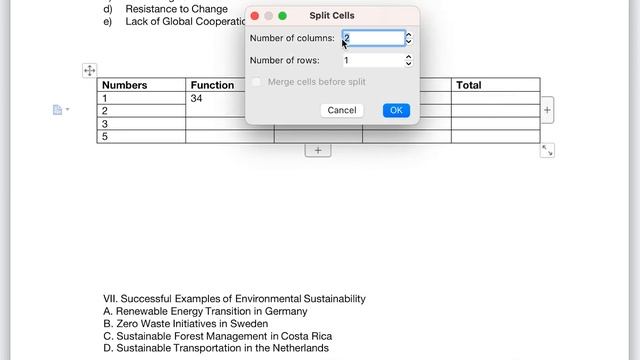Click the heading VII. Successful Examples line
Image resolution: width=640 pixels, height=360 pixels.
click(234, 299)
